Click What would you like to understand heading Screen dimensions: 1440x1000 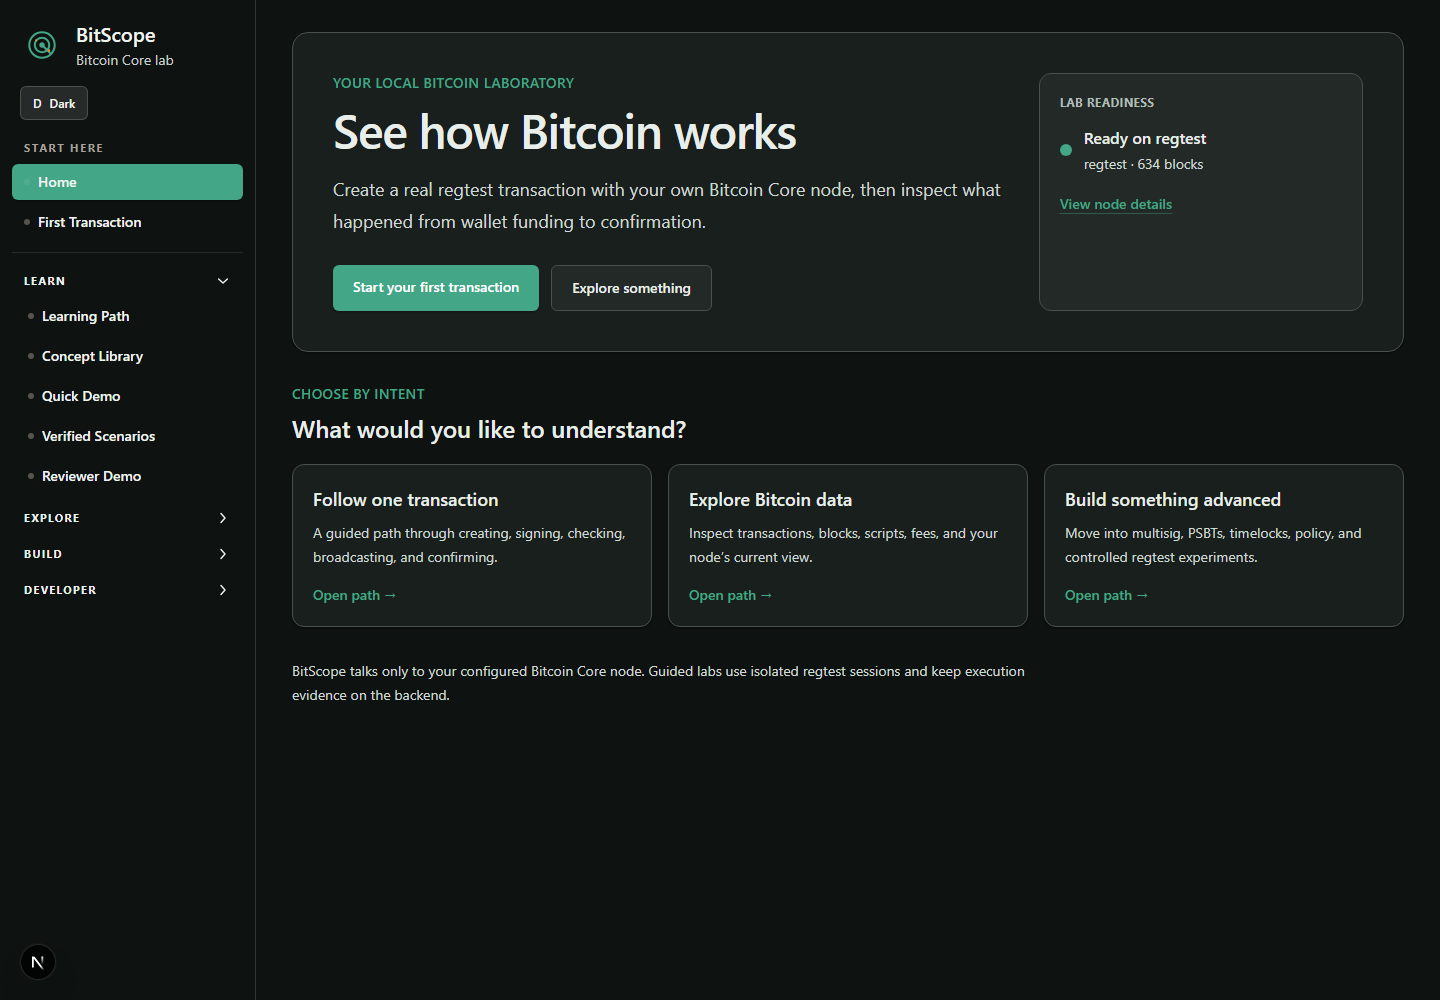coord(489,430)
